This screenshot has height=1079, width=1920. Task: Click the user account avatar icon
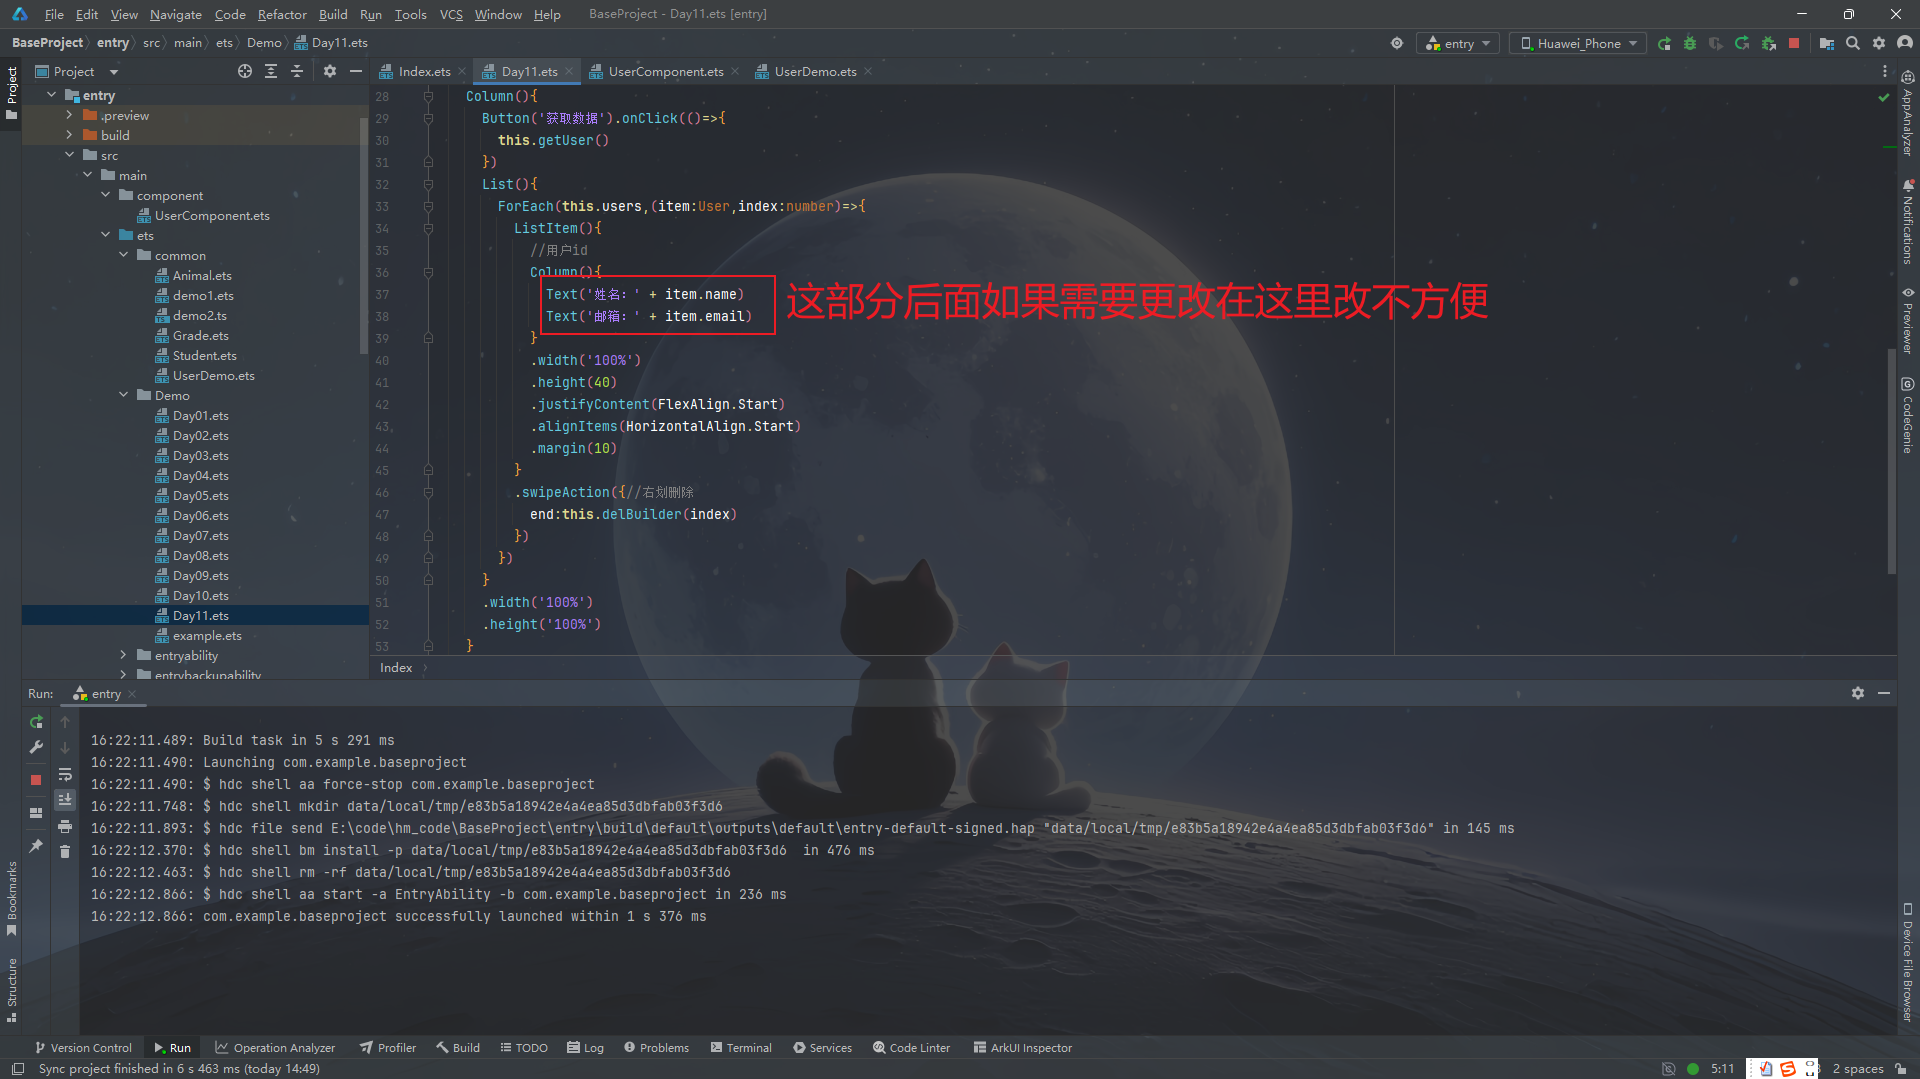[1905, 43]
